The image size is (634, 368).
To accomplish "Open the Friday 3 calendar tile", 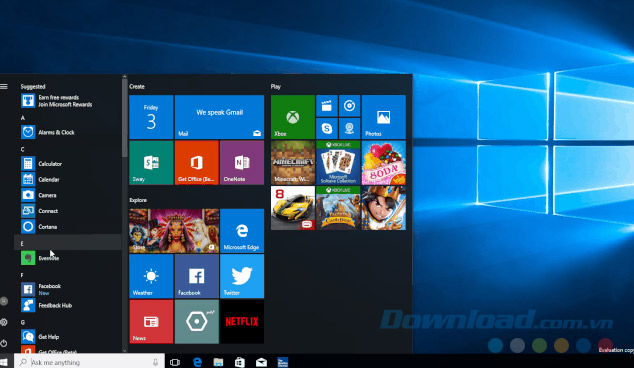I will (x=151, y=117).
